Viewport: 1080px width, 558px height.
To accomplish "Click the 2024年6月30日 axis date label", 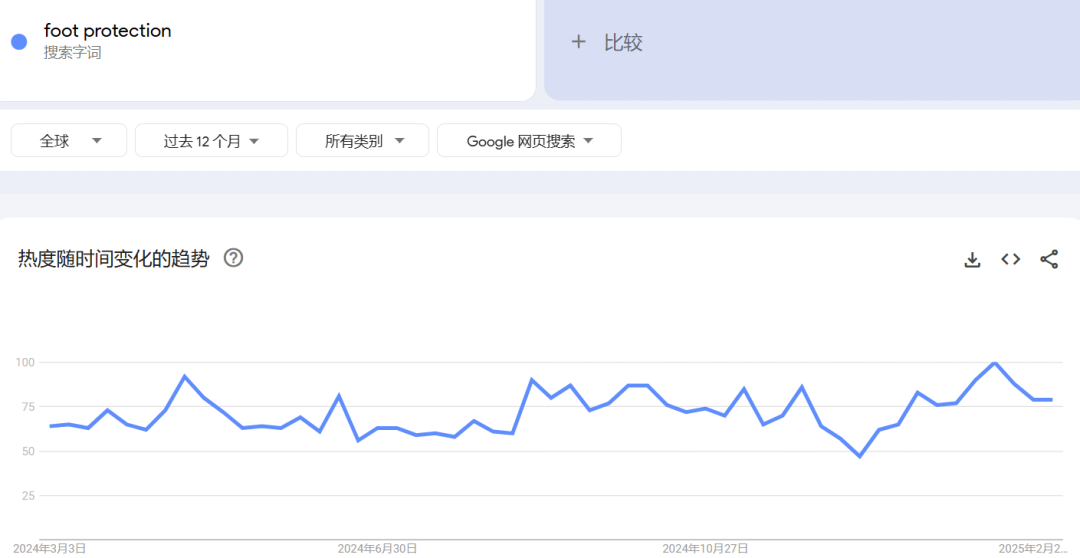I will point(377,548).
